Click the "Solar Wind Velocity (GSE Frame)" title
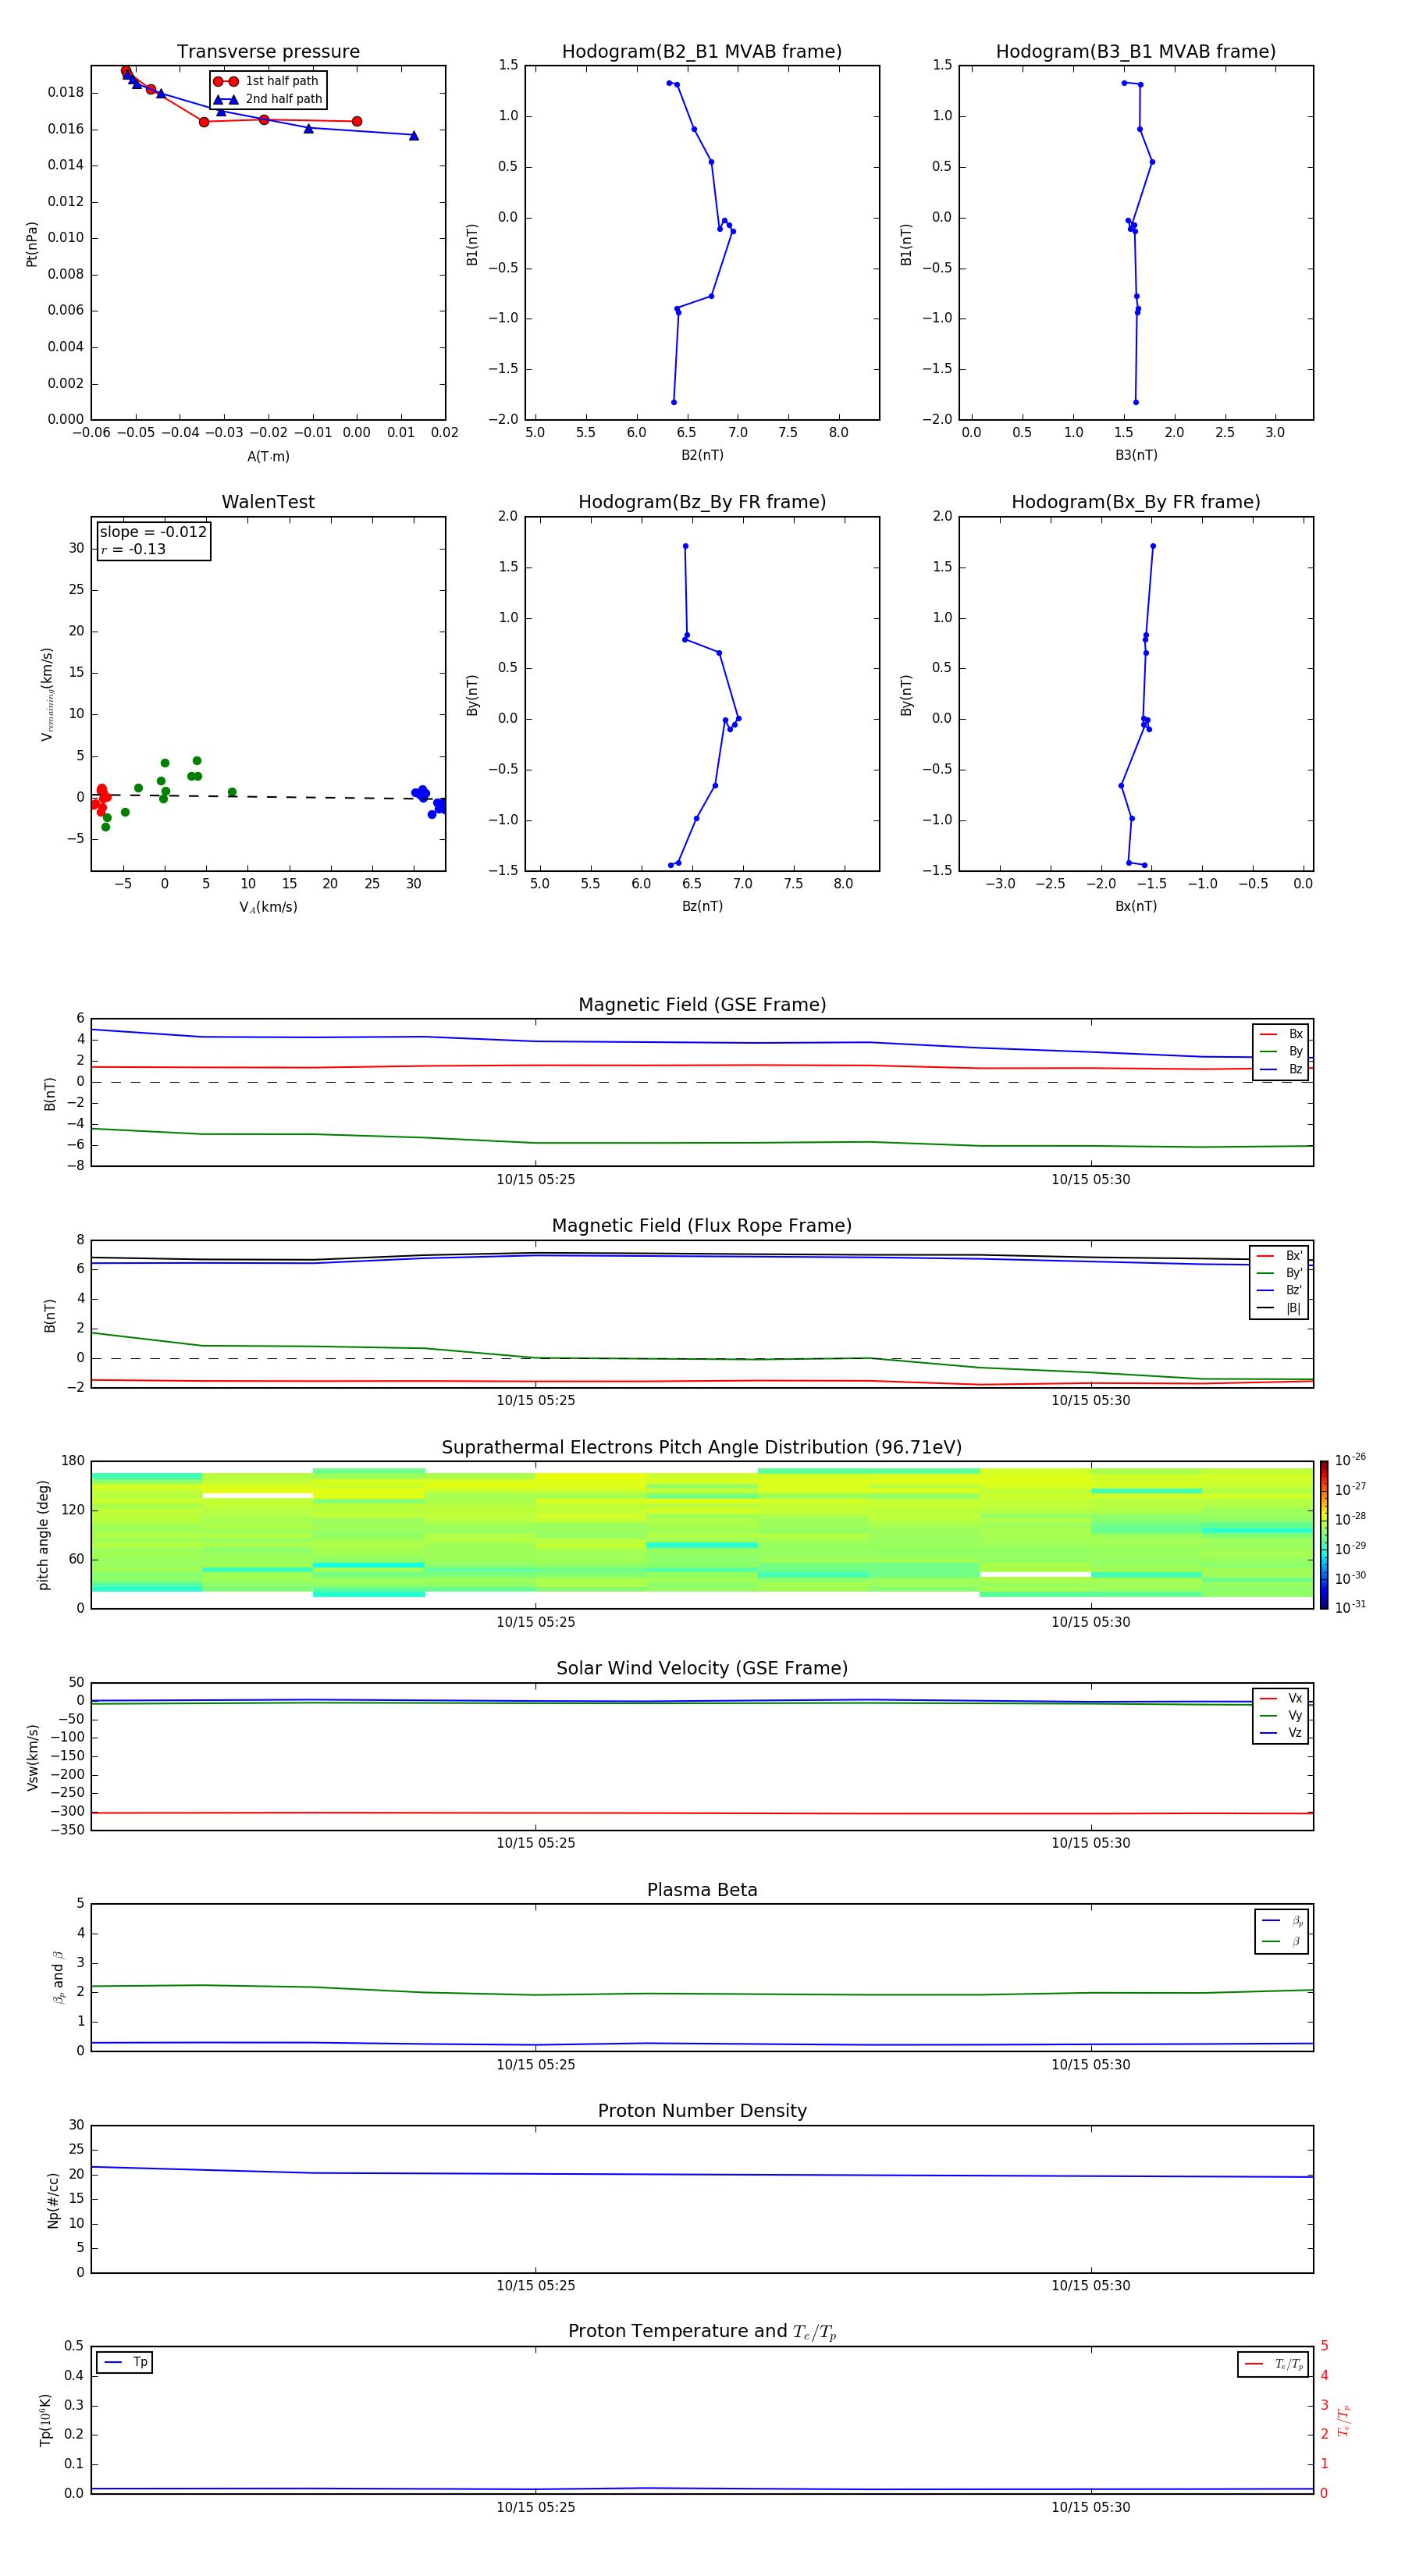This screenshot has height=2576, width=1405. tap(702, 1668)
